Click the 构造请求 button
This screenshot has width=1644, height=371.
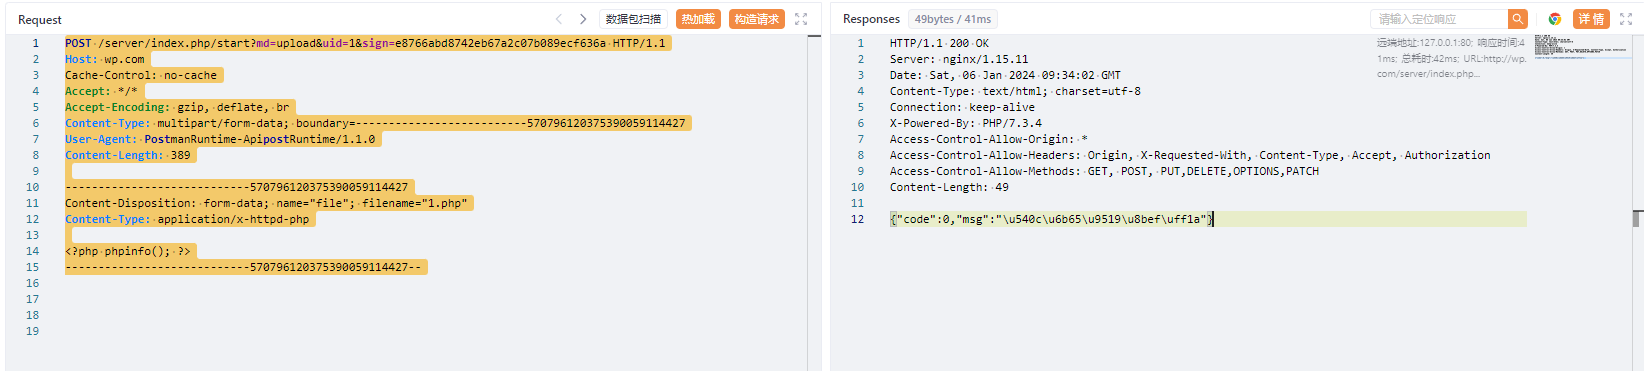(757, 19)
